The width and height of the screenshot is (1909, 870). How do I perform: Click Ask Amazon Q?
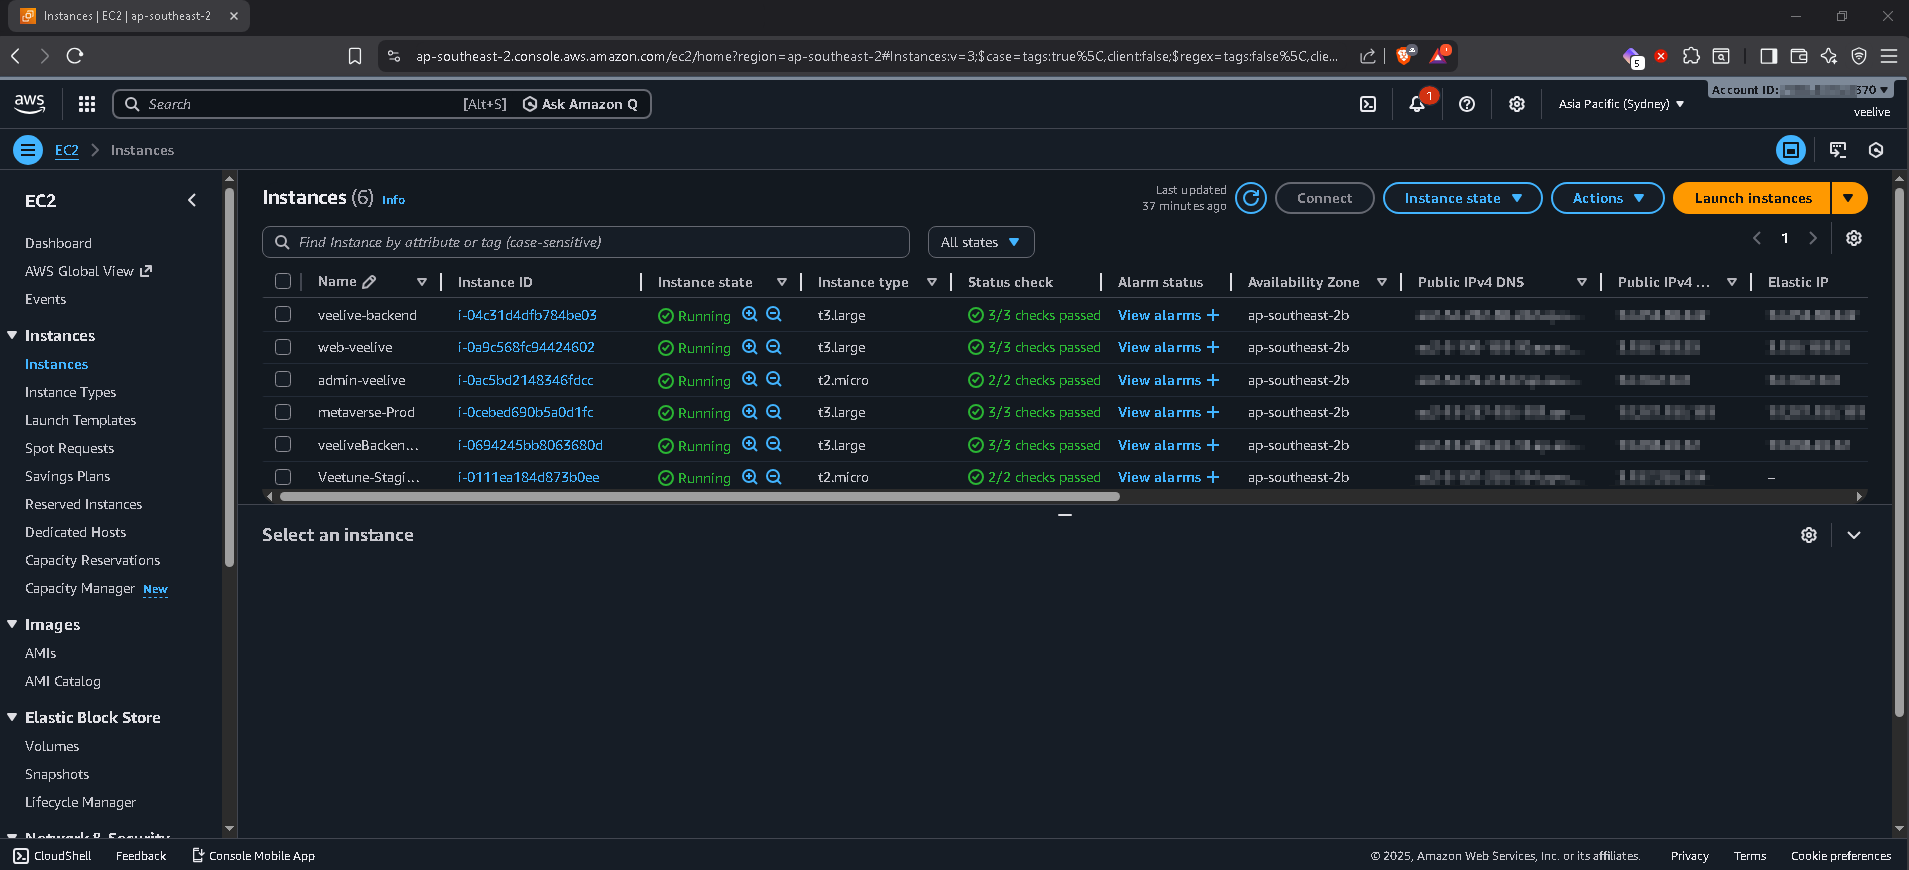[x=581, y=104]
